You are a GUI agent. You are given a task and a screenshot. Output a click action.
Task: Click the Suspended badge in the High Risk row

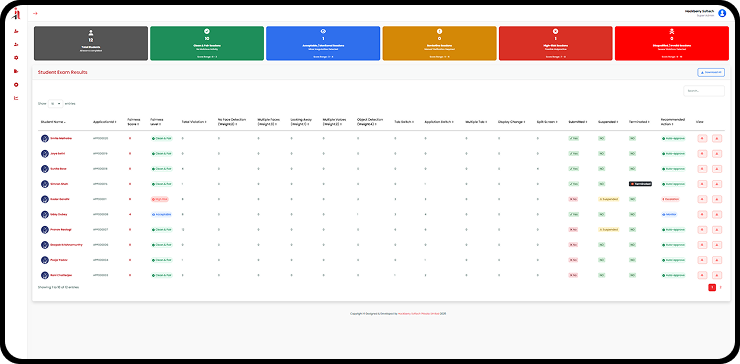click(608, 199)
